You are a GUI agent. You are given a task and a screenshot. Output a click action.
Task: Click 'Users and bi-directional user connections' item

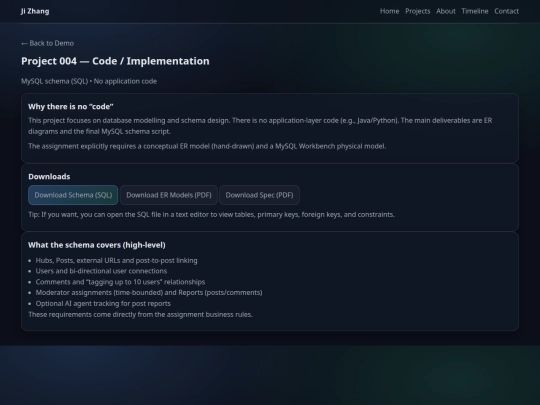(101, 271)
